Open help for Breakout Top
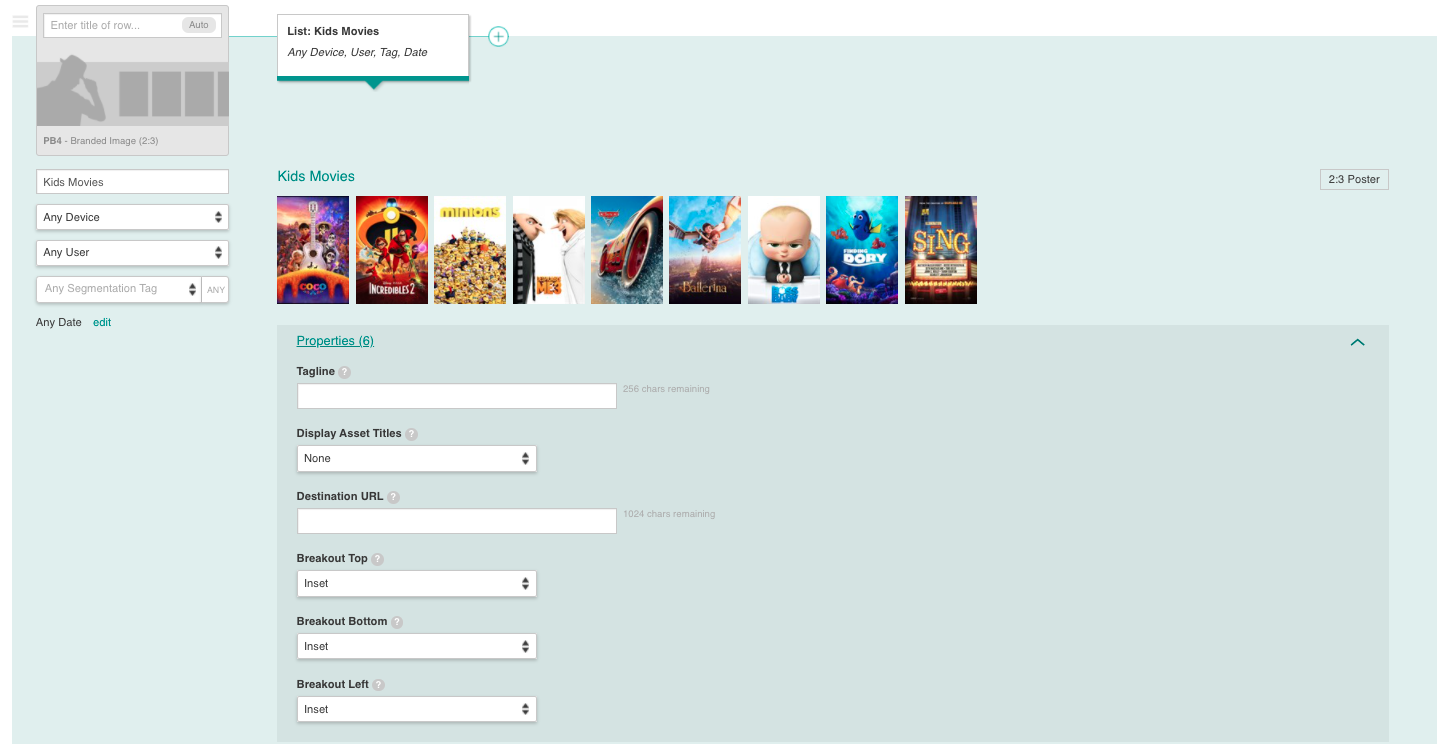This screenshot has width=1442, height=744. [377, 559]
